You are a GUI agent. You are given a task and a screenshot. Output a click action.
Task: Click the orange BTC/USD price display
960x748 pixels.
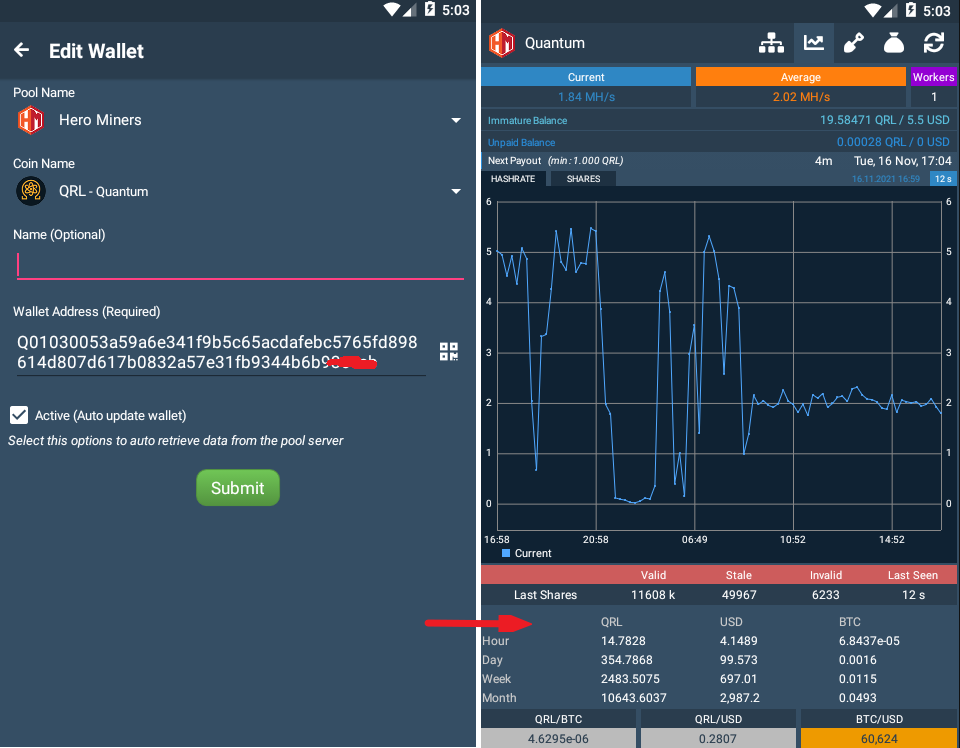pos(879,738)
